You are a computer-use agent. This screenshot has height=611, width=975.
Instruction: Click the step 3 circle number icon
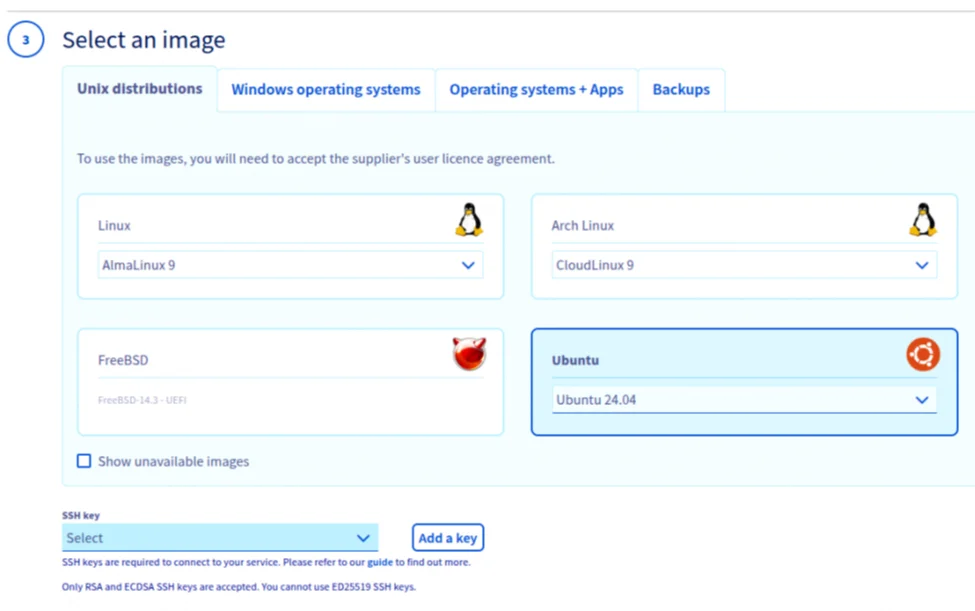26,41
